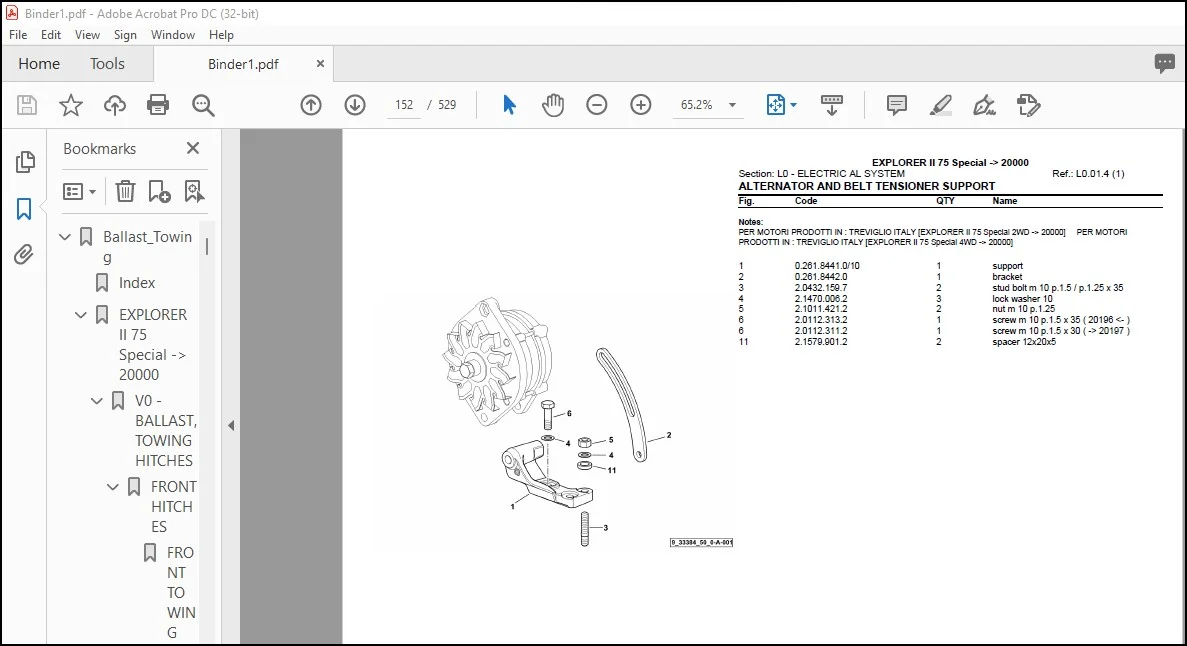
Task: Select the Ballast_Towing bookmark label
Action: [x=148, y=247]
